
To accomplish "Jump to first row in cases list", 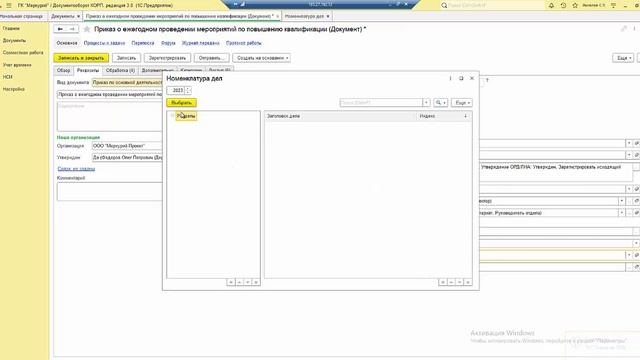I will tap(442, 282).
